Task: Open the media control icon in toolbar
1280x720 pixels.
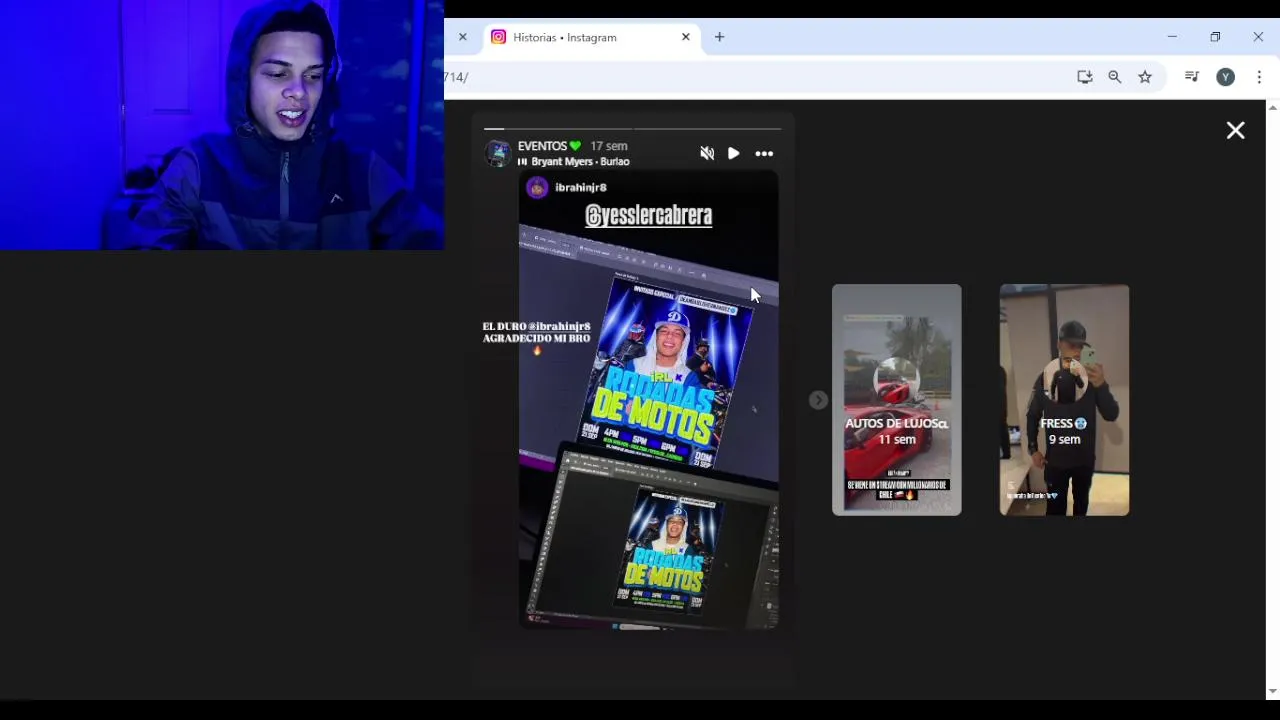Action: [x=1192, y=77]
